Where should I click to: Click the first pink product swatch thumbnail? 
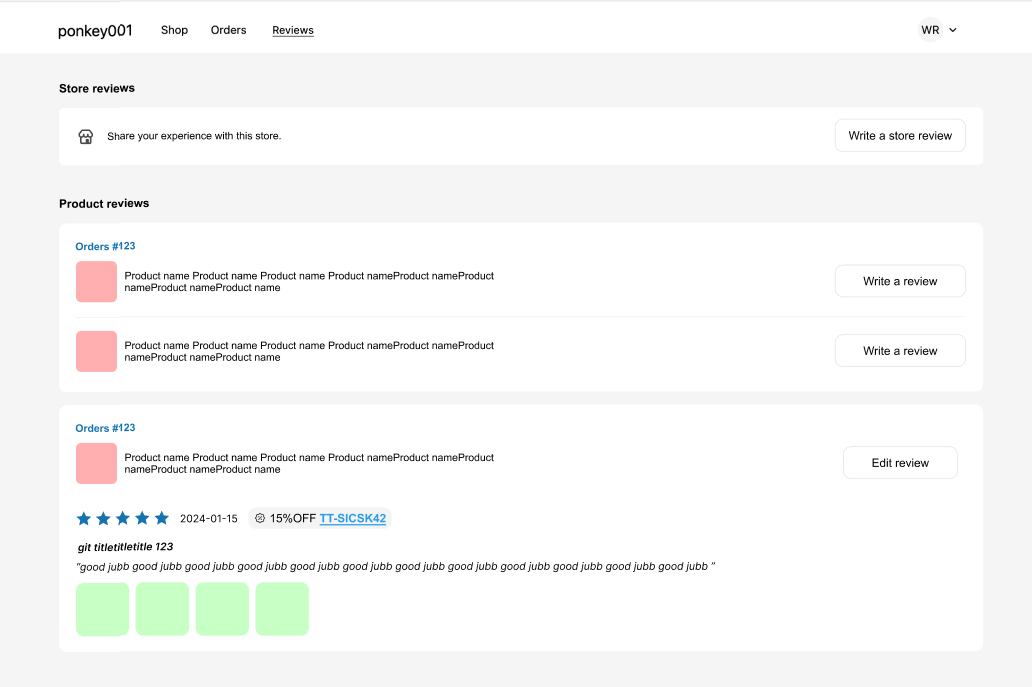pyautogui.click(x=96, y=281)
